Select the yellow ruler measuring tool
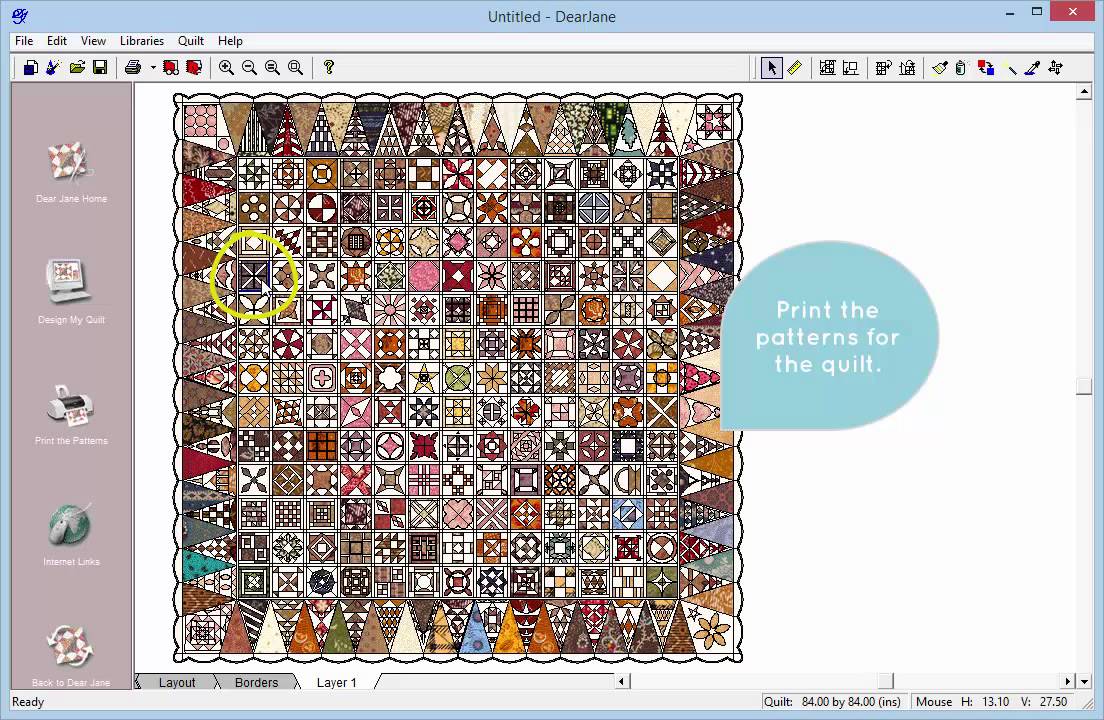This screenshot has width=1104, height=720. point(795,68)
